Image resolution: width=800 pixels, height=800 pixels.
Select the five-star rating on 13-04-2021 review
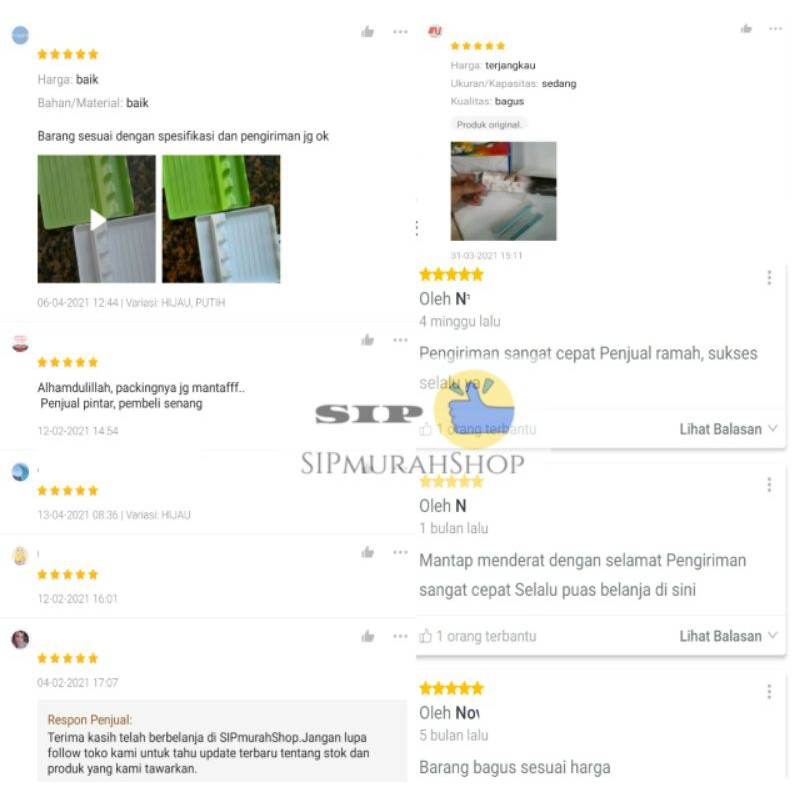(67, 491)
